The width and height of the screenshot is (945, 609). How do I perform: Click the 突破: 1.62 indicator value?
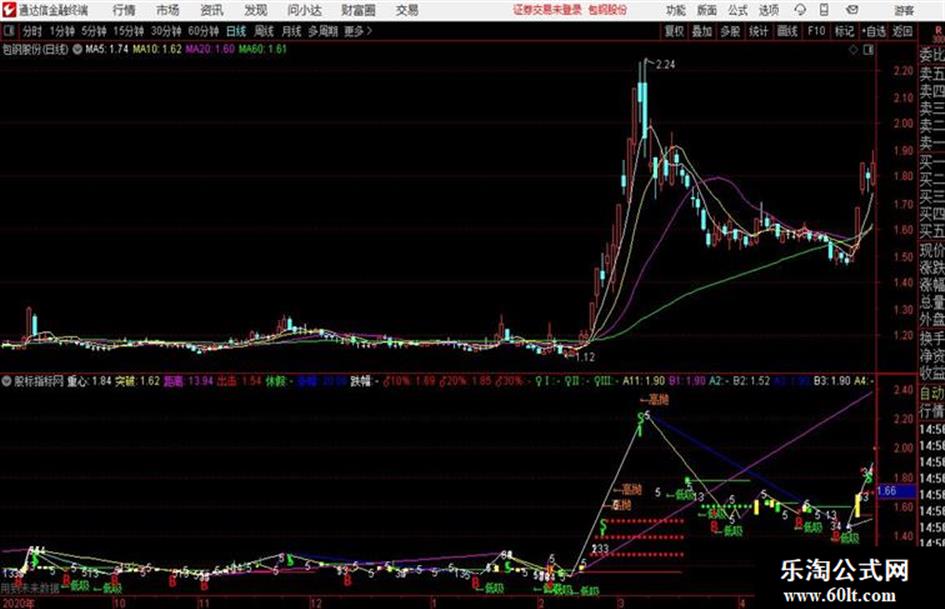[x=137, y=381]
